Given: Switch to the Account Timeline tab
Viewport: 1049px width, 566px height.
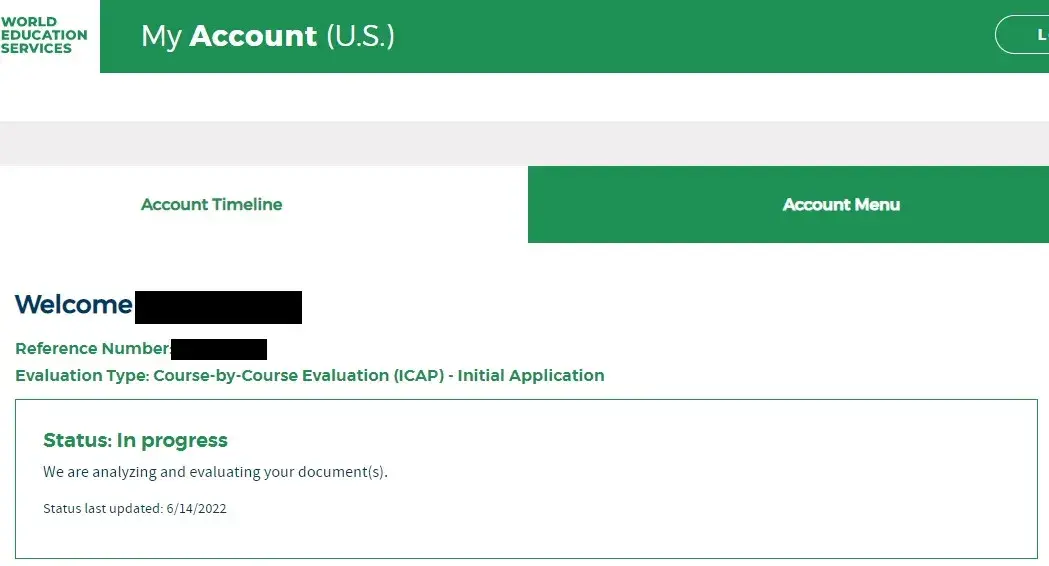Looking at the screenshot, I should (212, 205).
